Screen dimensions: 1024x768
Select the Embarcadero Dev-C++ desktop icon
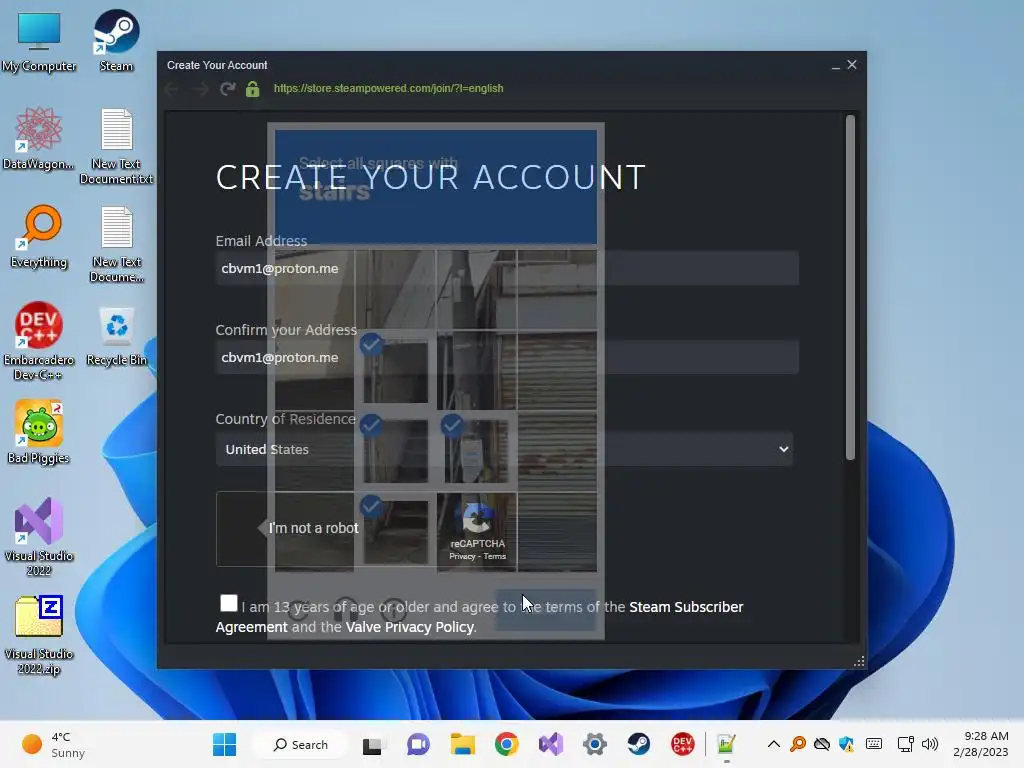(x=39, y=341)
